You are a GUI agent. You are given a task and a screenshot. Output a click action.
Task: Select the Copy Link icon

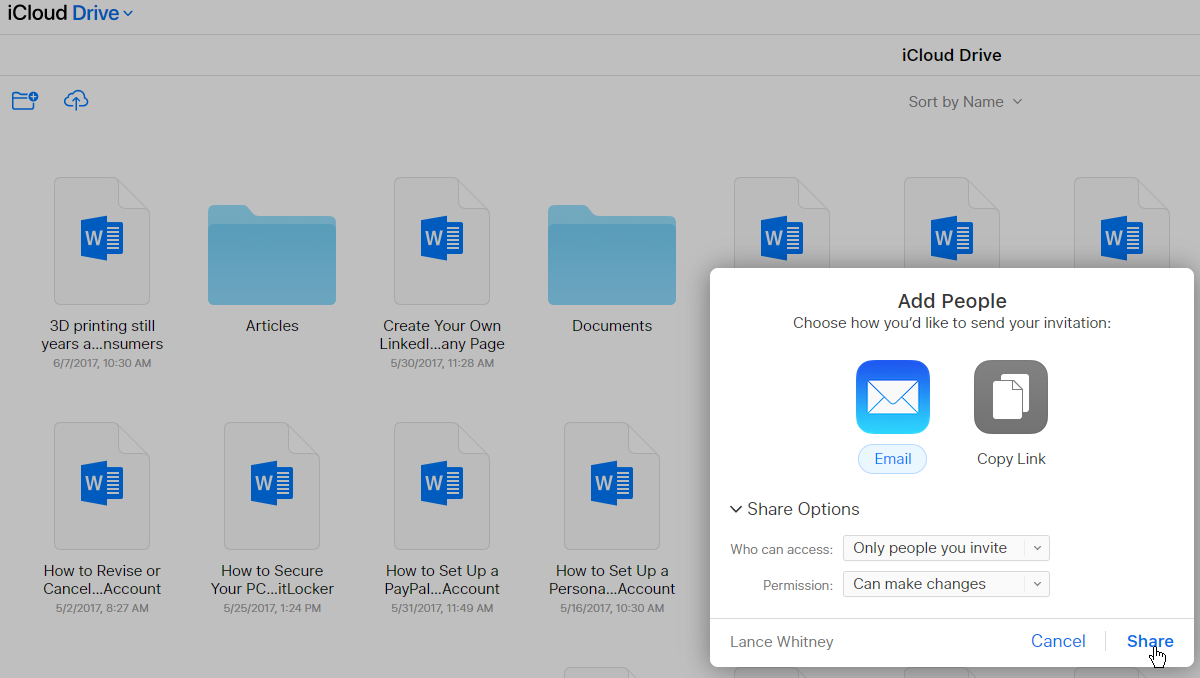click(x=1011, y=397)
